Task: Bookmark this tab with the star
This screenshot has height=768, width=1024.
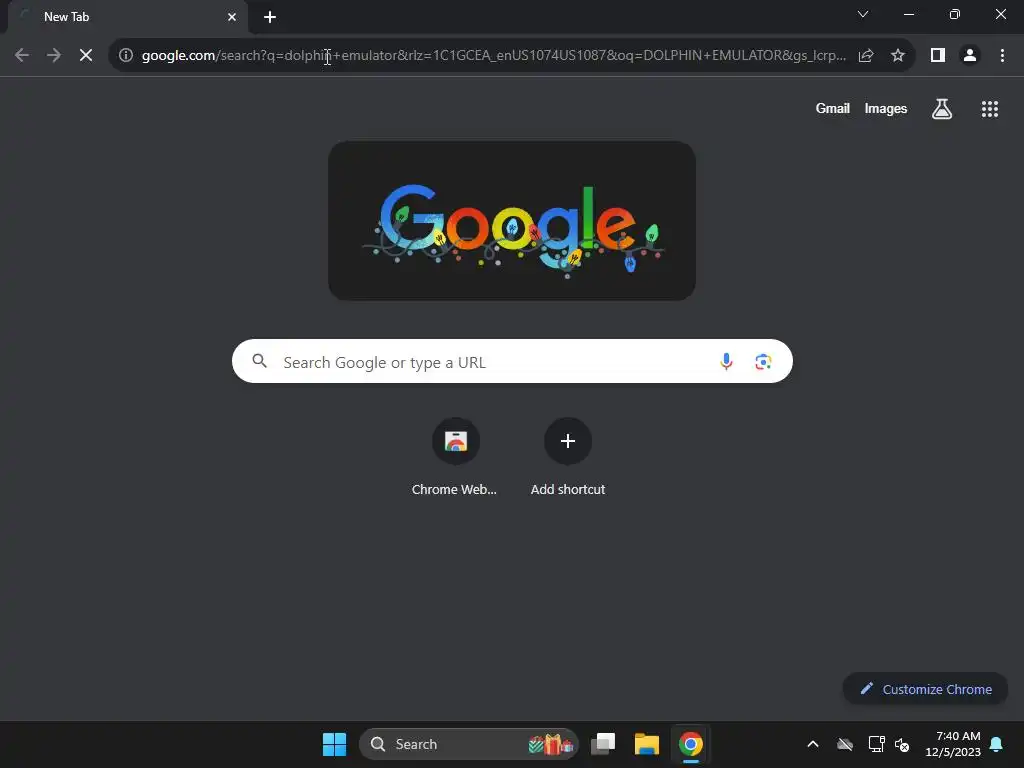Action: 898,56
